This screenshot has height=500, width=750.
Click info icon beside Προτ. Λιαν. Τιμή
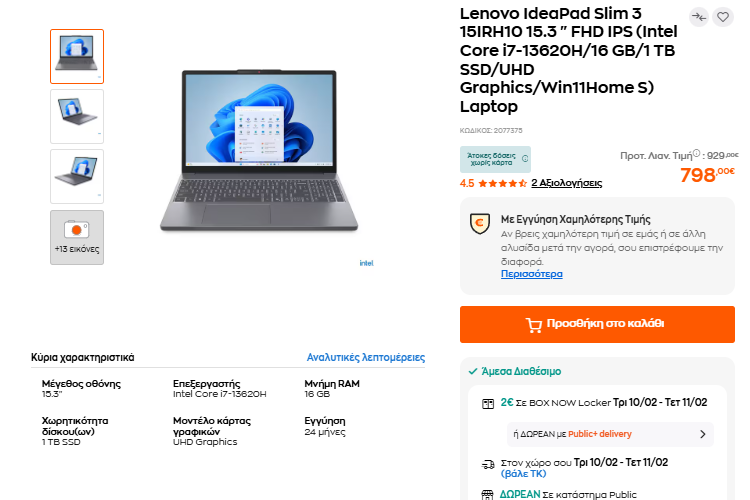pyautogui.click(x=696, y=153)
